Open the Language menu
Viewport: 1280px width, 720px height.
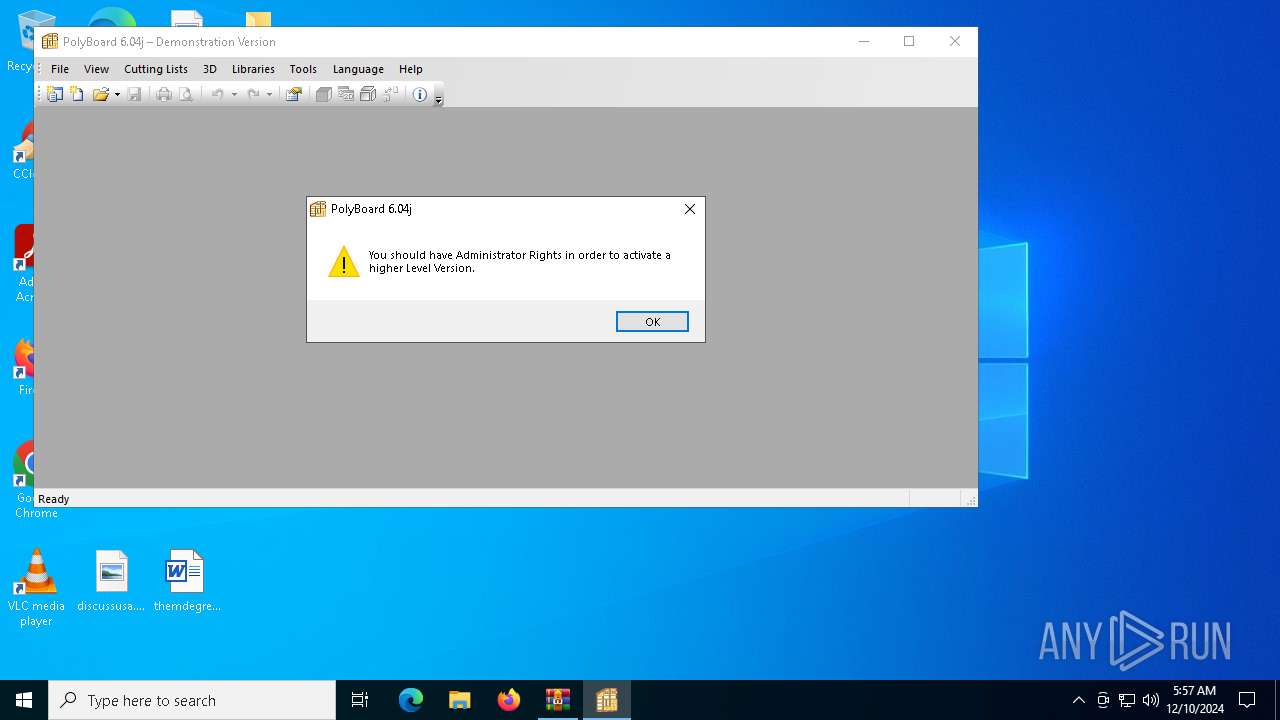(x=358, y=69)
